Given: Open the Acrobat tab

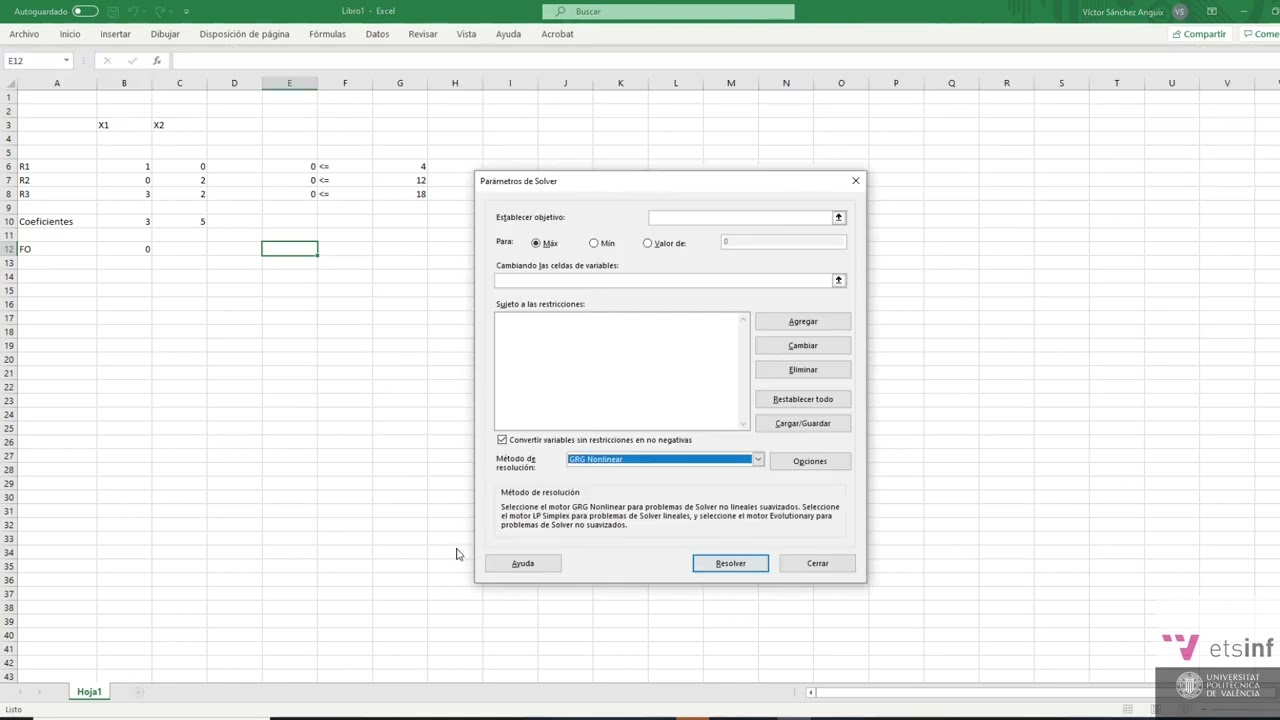Looking at the screenshot, I should click(x=557, y=34).
